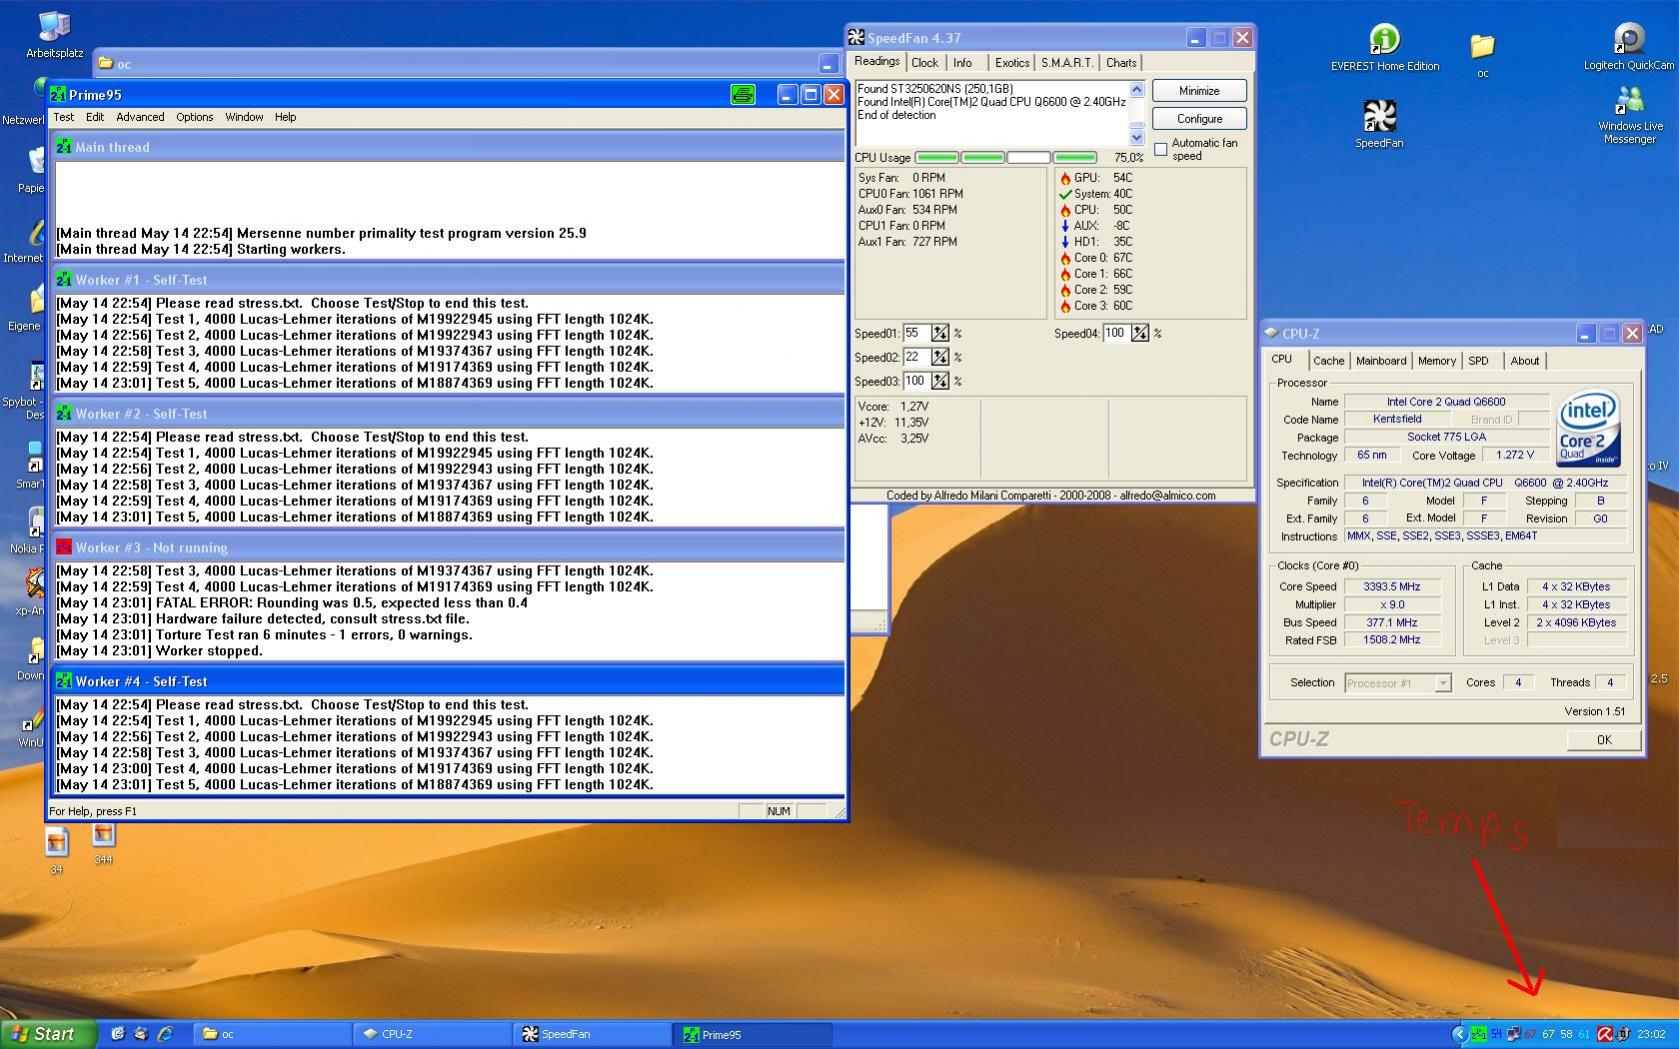Switch to the Charts tab in SpeedFan
Screen dimensions: 1679x1049
click(1120, 63)
